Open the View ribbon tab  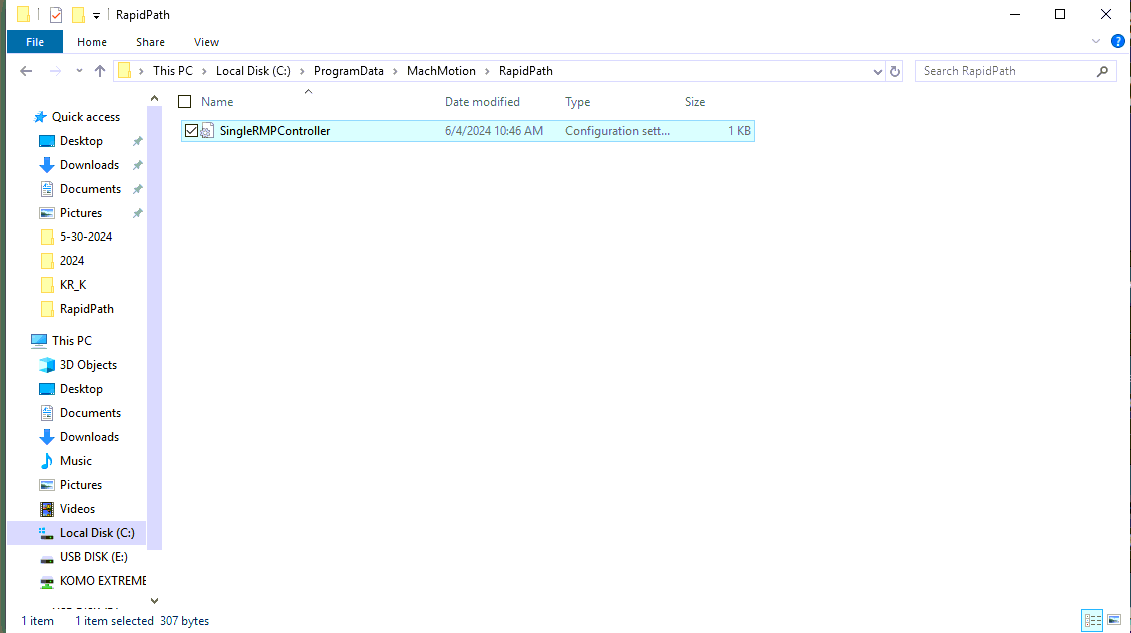(x=206, y=42)
